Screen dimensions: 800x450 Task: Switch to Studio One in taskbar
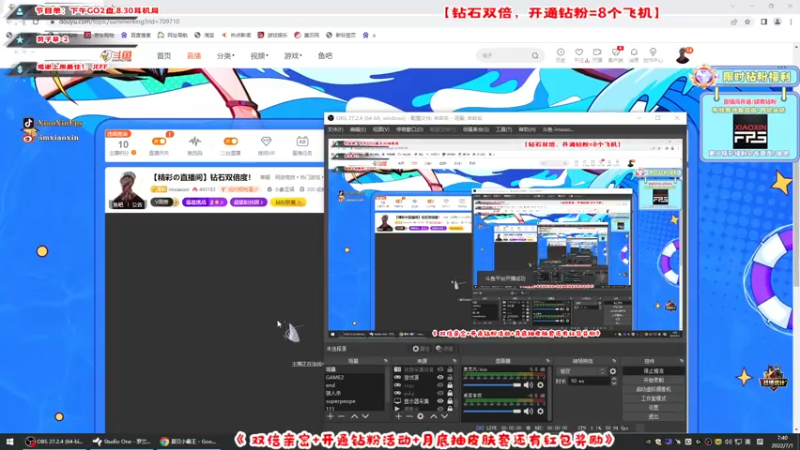(121, 442)
